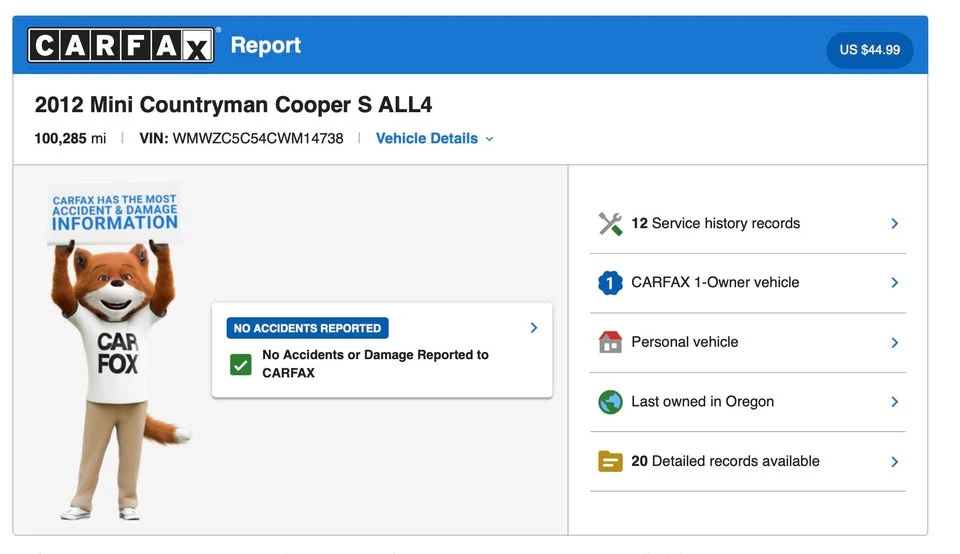The image size is (960, 554).
Task: Click the 100,285 mi mileage text
Action: pos(70,138)
